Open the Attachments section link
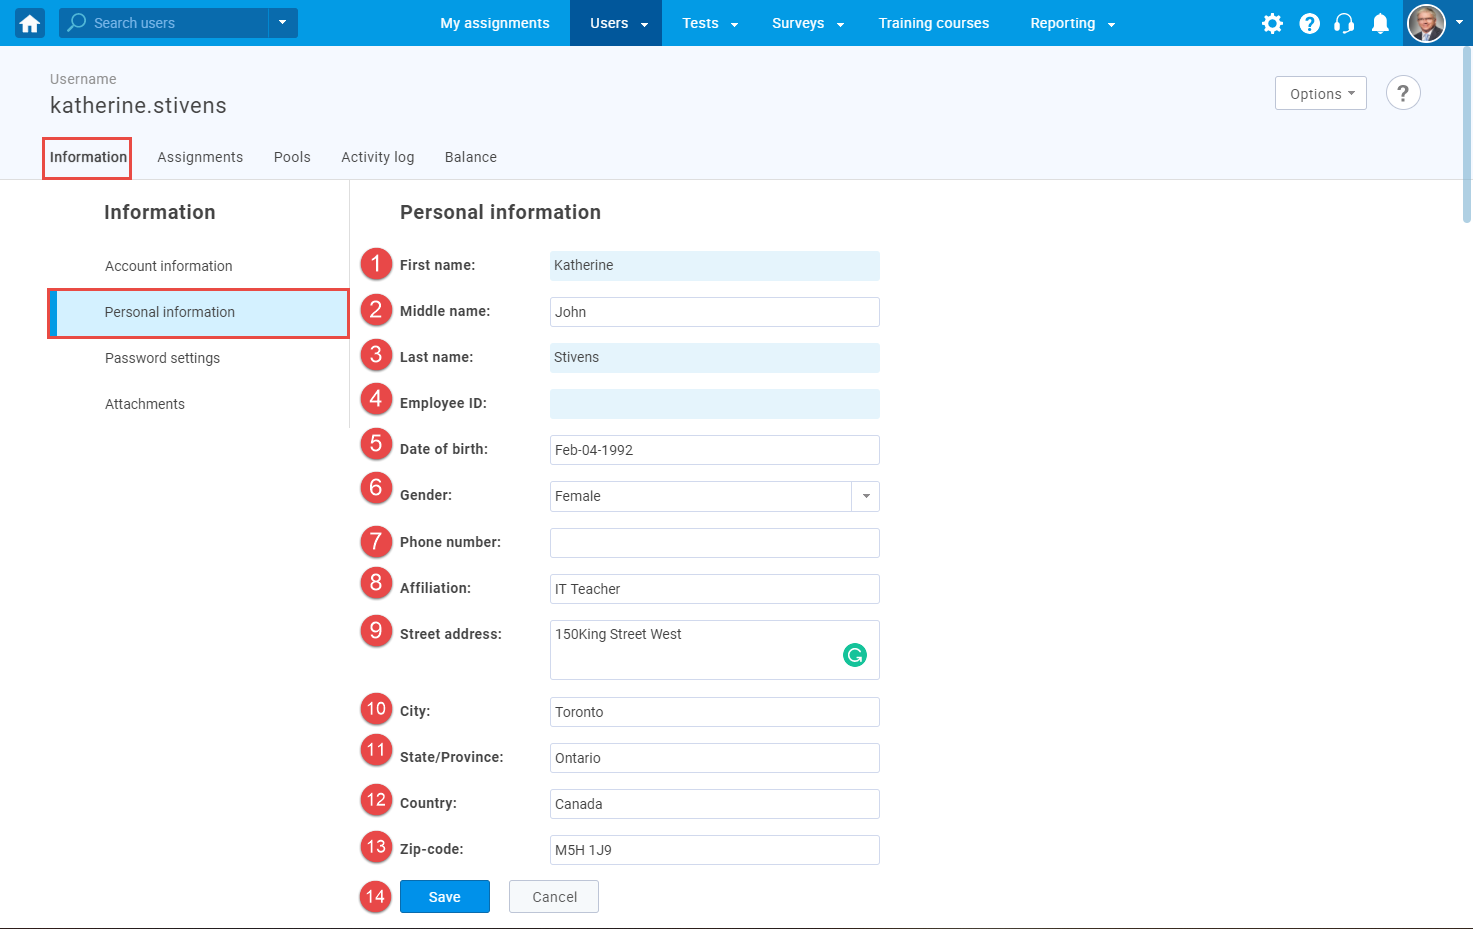 144,403
